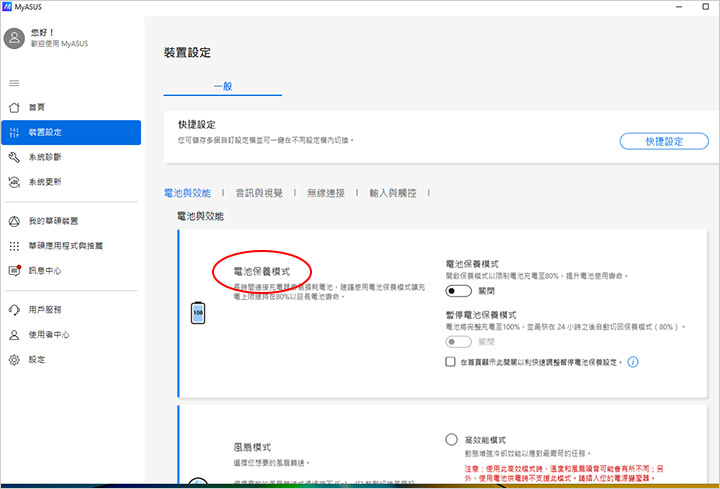Switch to 無線連接 section tab
Viewport: 720px width, 489px height.
pyautogui.click(x=326, y=193)
